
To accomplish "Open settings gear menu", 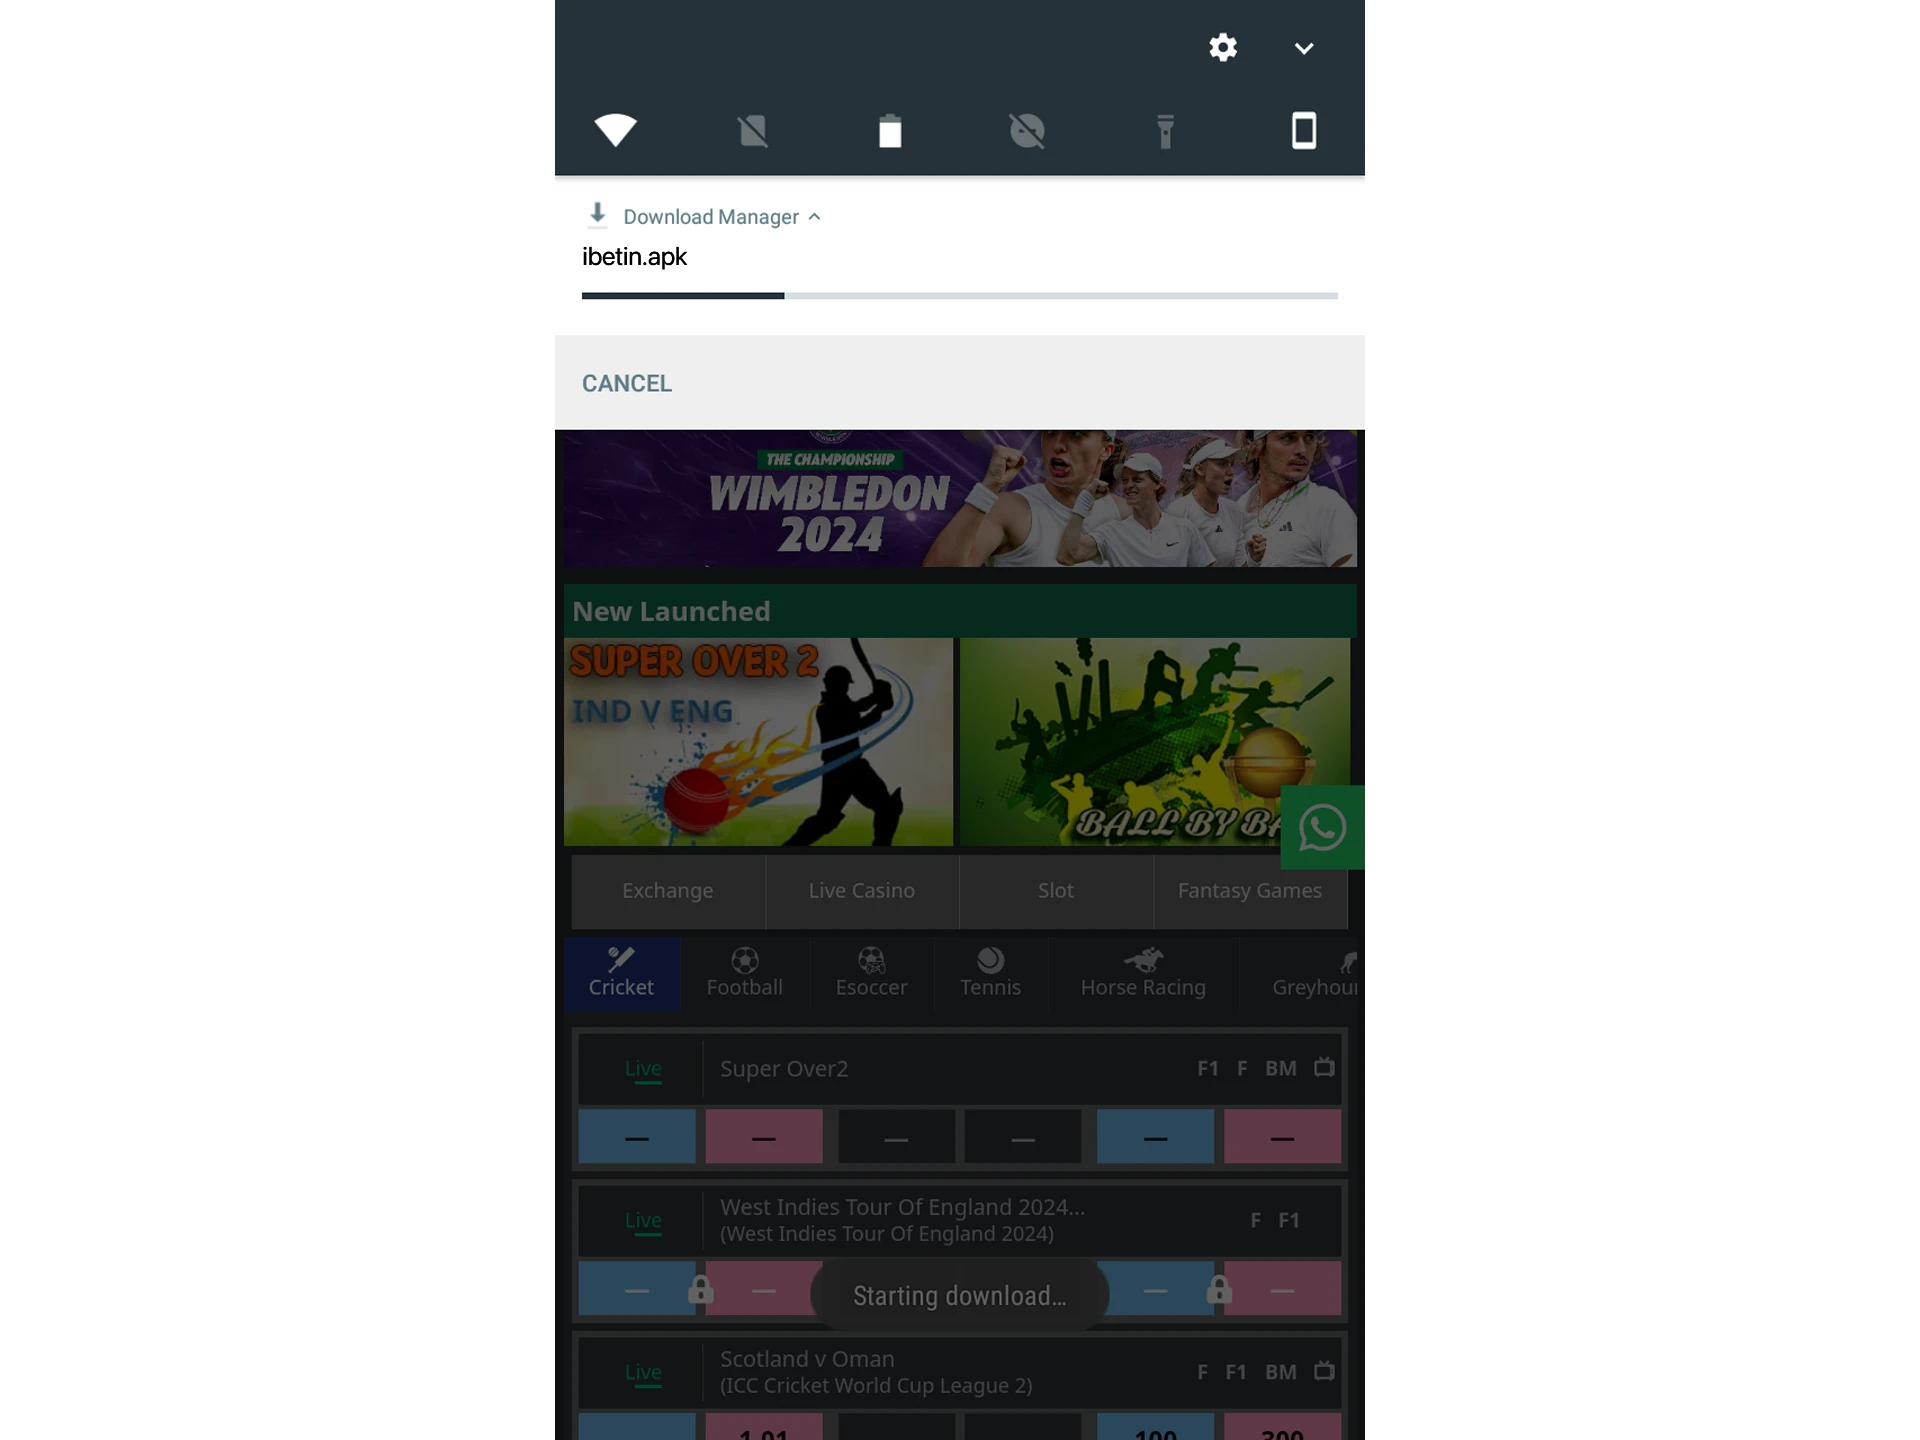I will [1222, 47].
